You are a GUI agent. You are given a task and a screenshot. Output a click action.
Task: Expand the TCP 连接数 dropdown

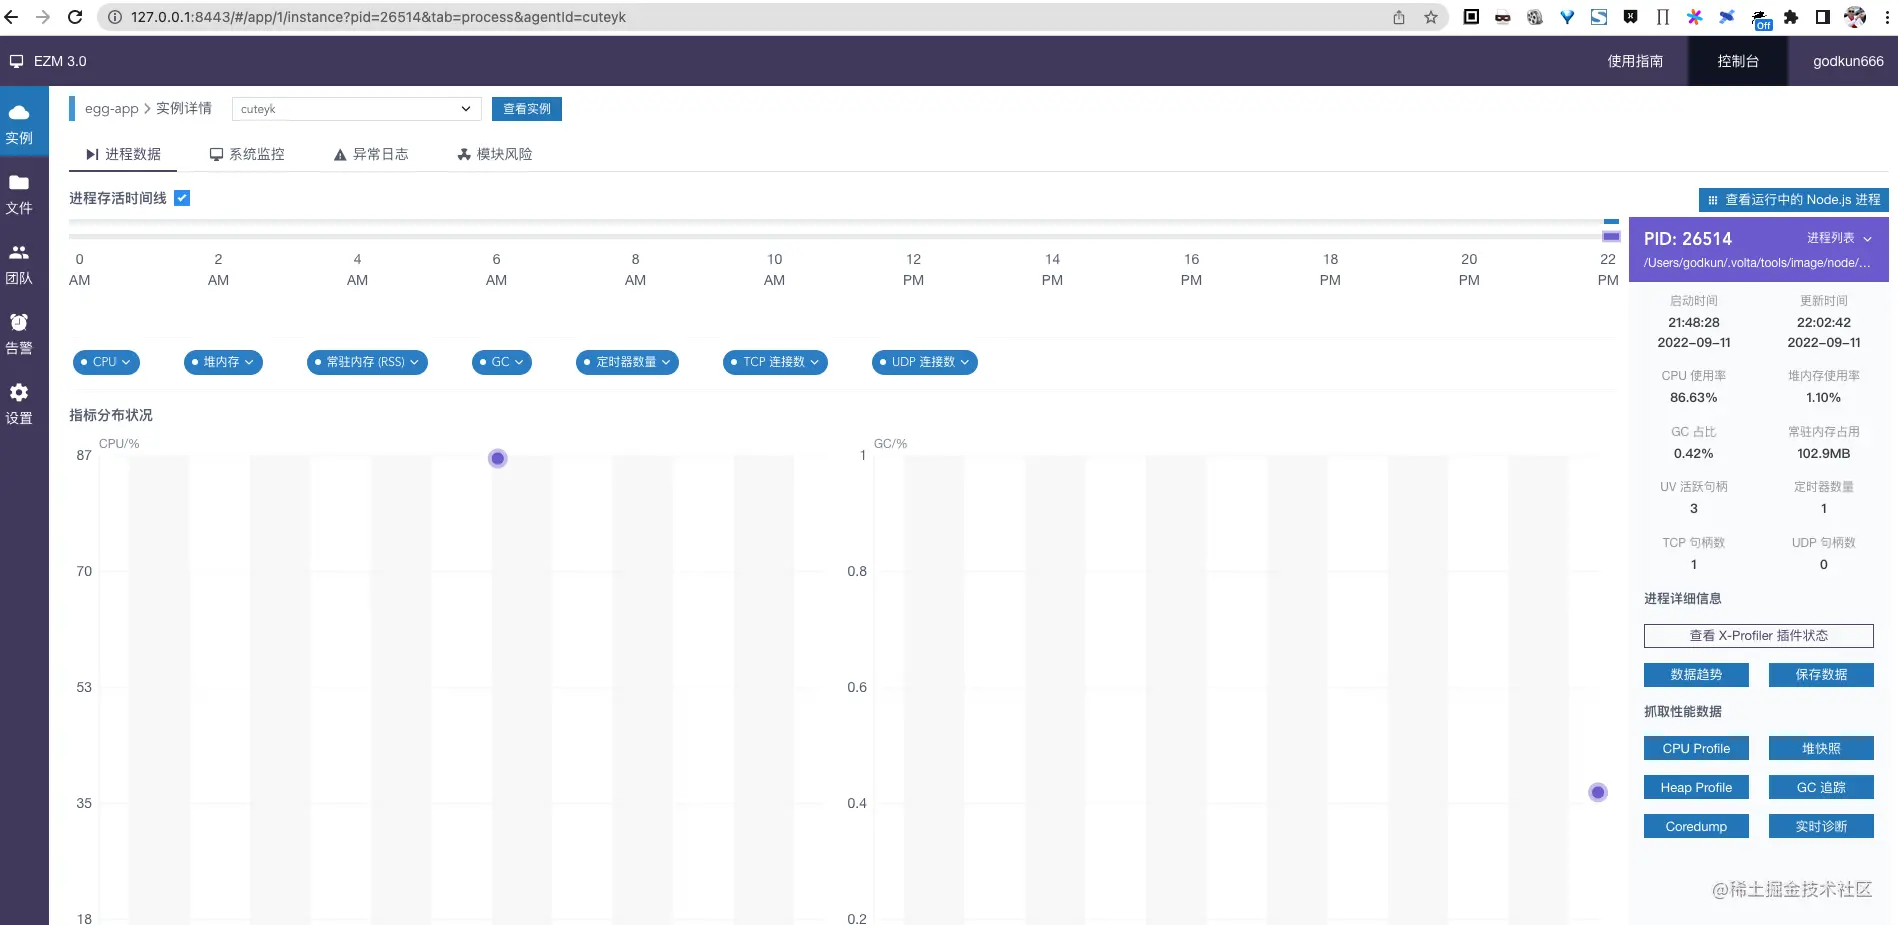pos(775,362)
